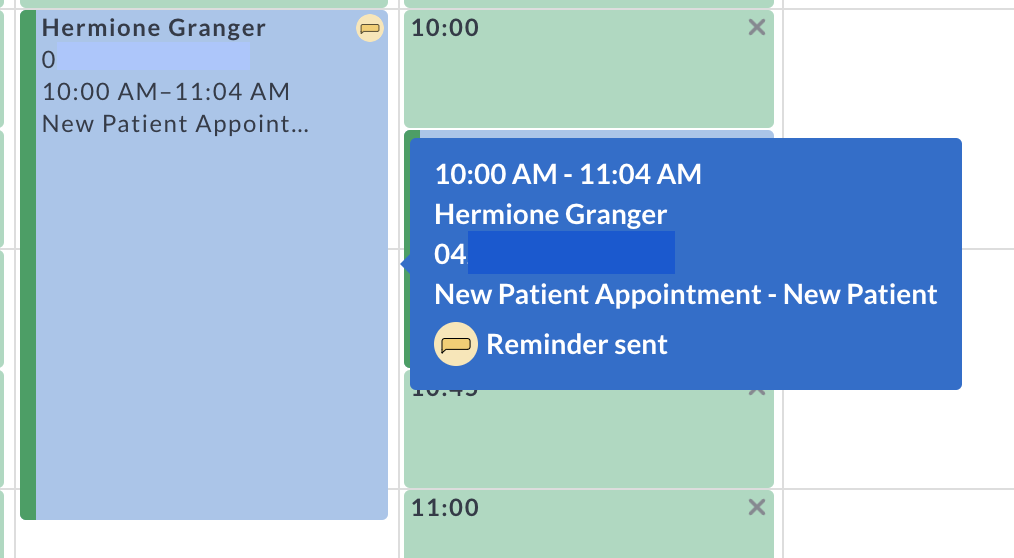Click the green status bar on Hermione's appointment
This screenshot has width=1014, height=558.
click(28, 264)
